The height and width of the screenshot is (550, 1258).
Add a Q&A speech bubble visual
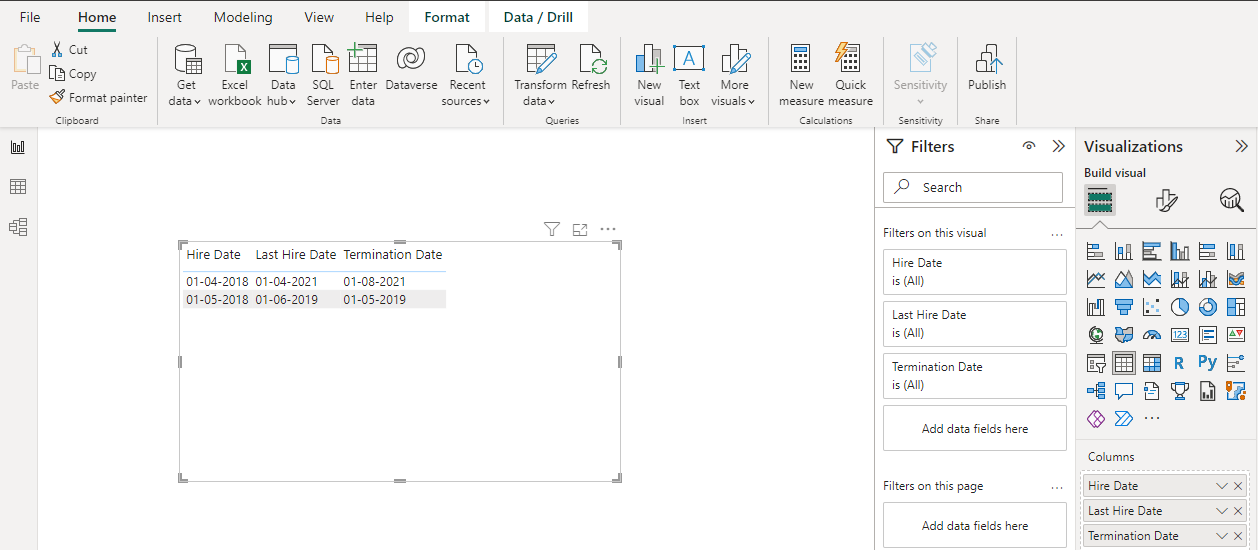click(x=1123, y=391)
